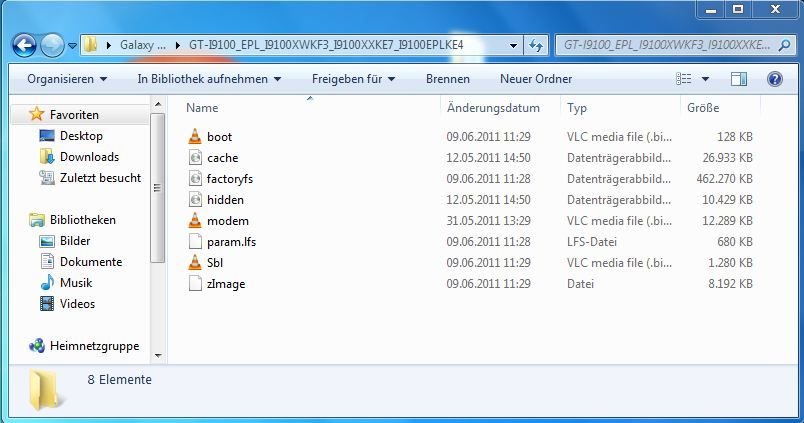Open In Bibliothek aufnehmen dropdown
This screenshot has width=804, height=423.
[x=209, y=79]
